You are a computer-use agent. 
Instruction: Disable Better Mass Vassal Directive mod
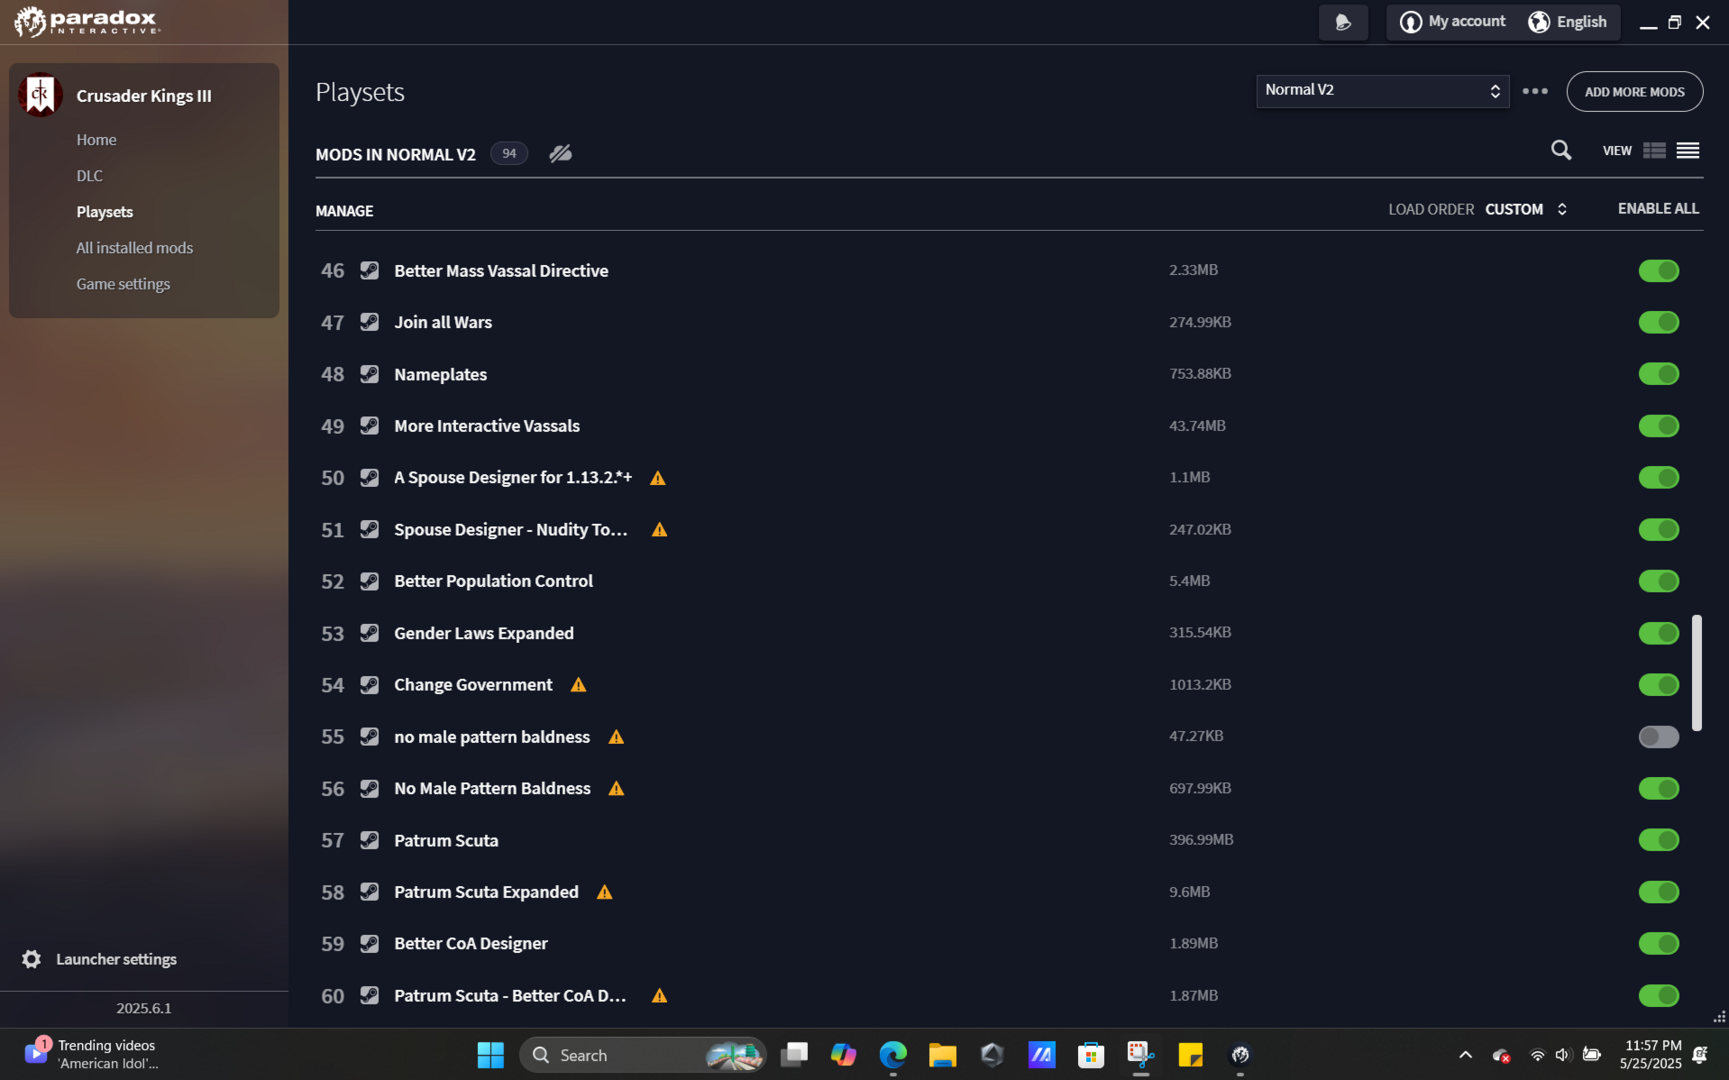click(1658, 271)
